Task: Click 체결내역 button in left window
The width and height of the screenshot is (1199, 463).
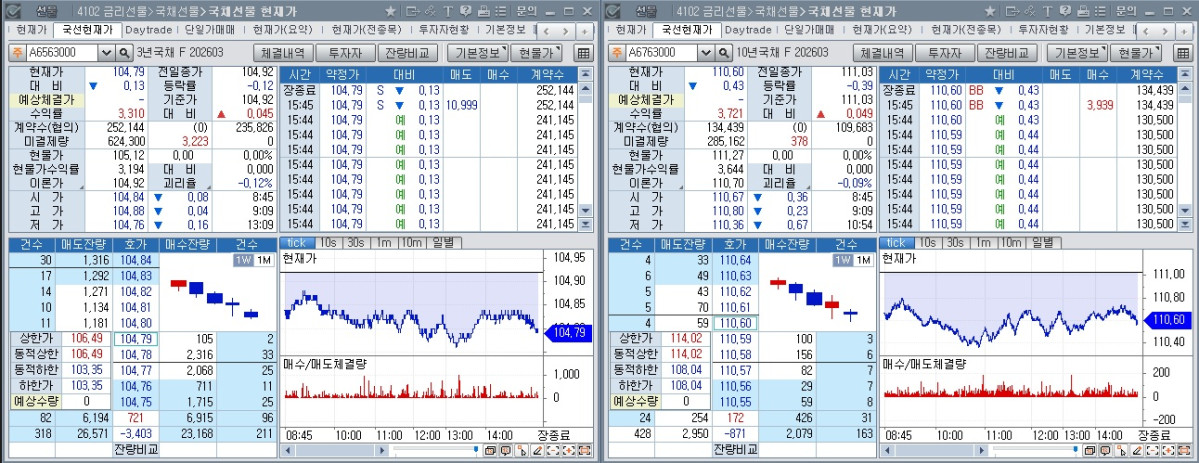Action: coord(283,53)
